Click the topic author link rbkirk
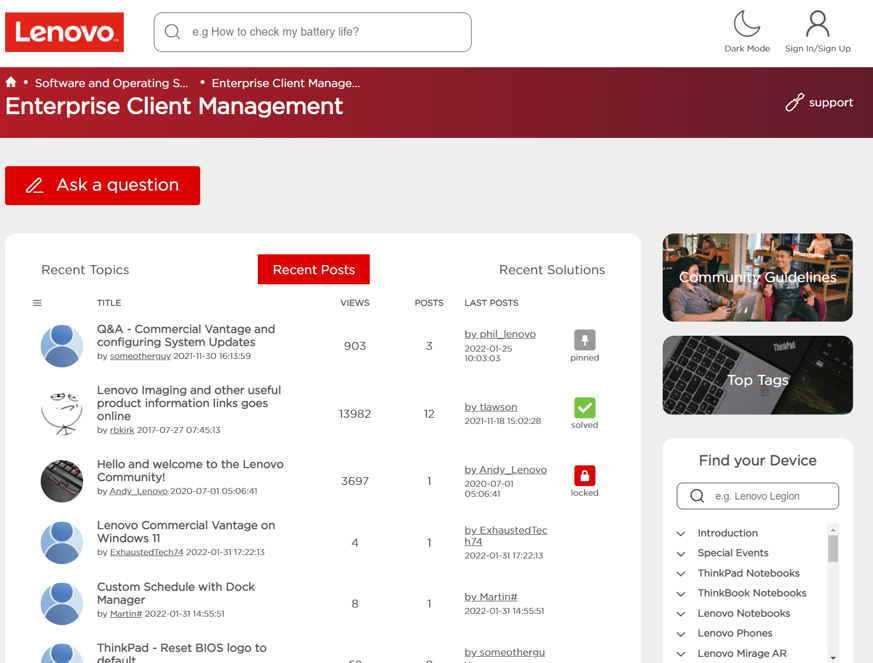Image resolution: width=873 pixels, height=663 pixels. [122, 430]
